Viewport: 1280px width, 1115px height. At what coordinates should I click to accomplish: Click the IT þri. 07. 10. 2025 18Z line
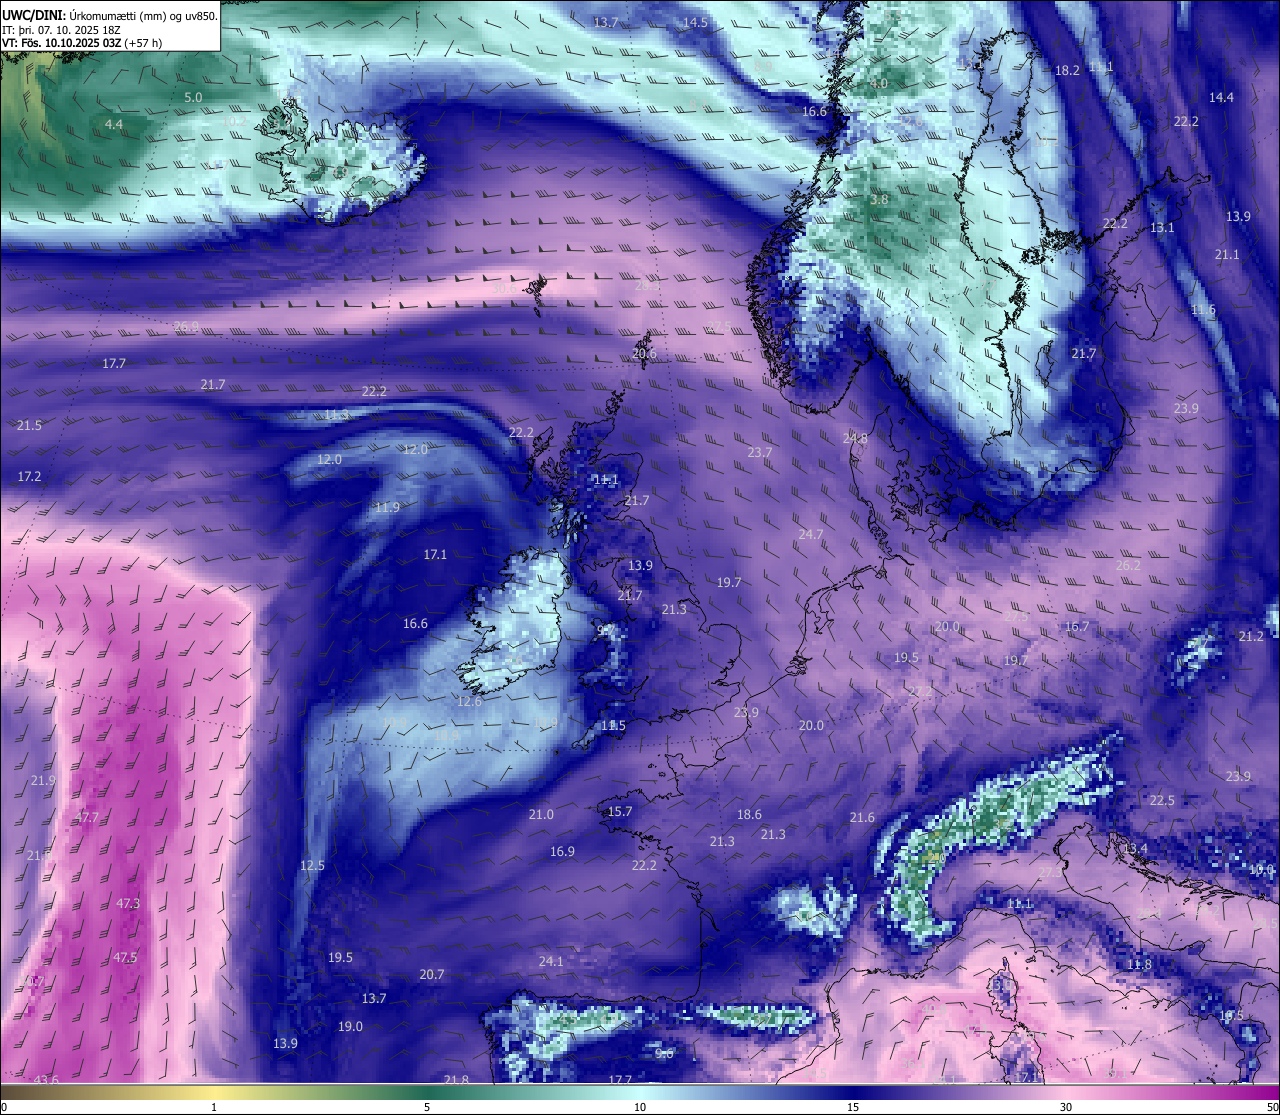(x=61, y=29)
